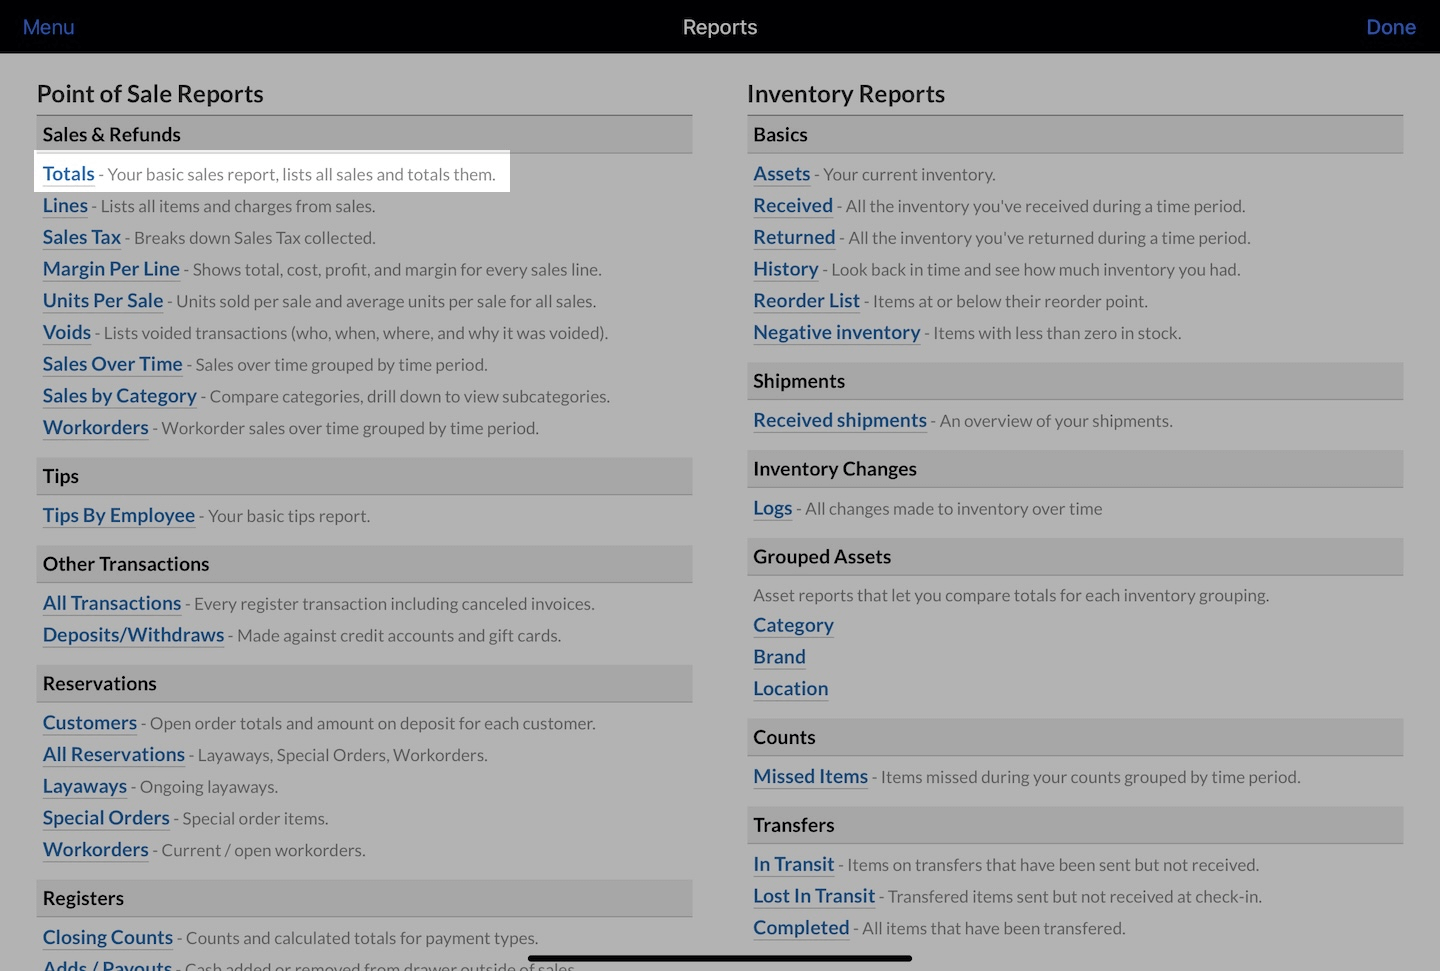Open the Sales Tax report
This screenshot has width=1440, height=971.
point(81,238)
